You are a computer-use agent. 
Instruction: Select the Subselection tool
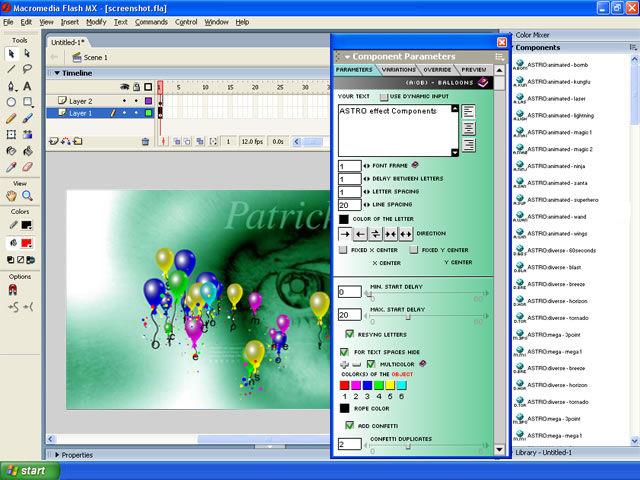27,53
